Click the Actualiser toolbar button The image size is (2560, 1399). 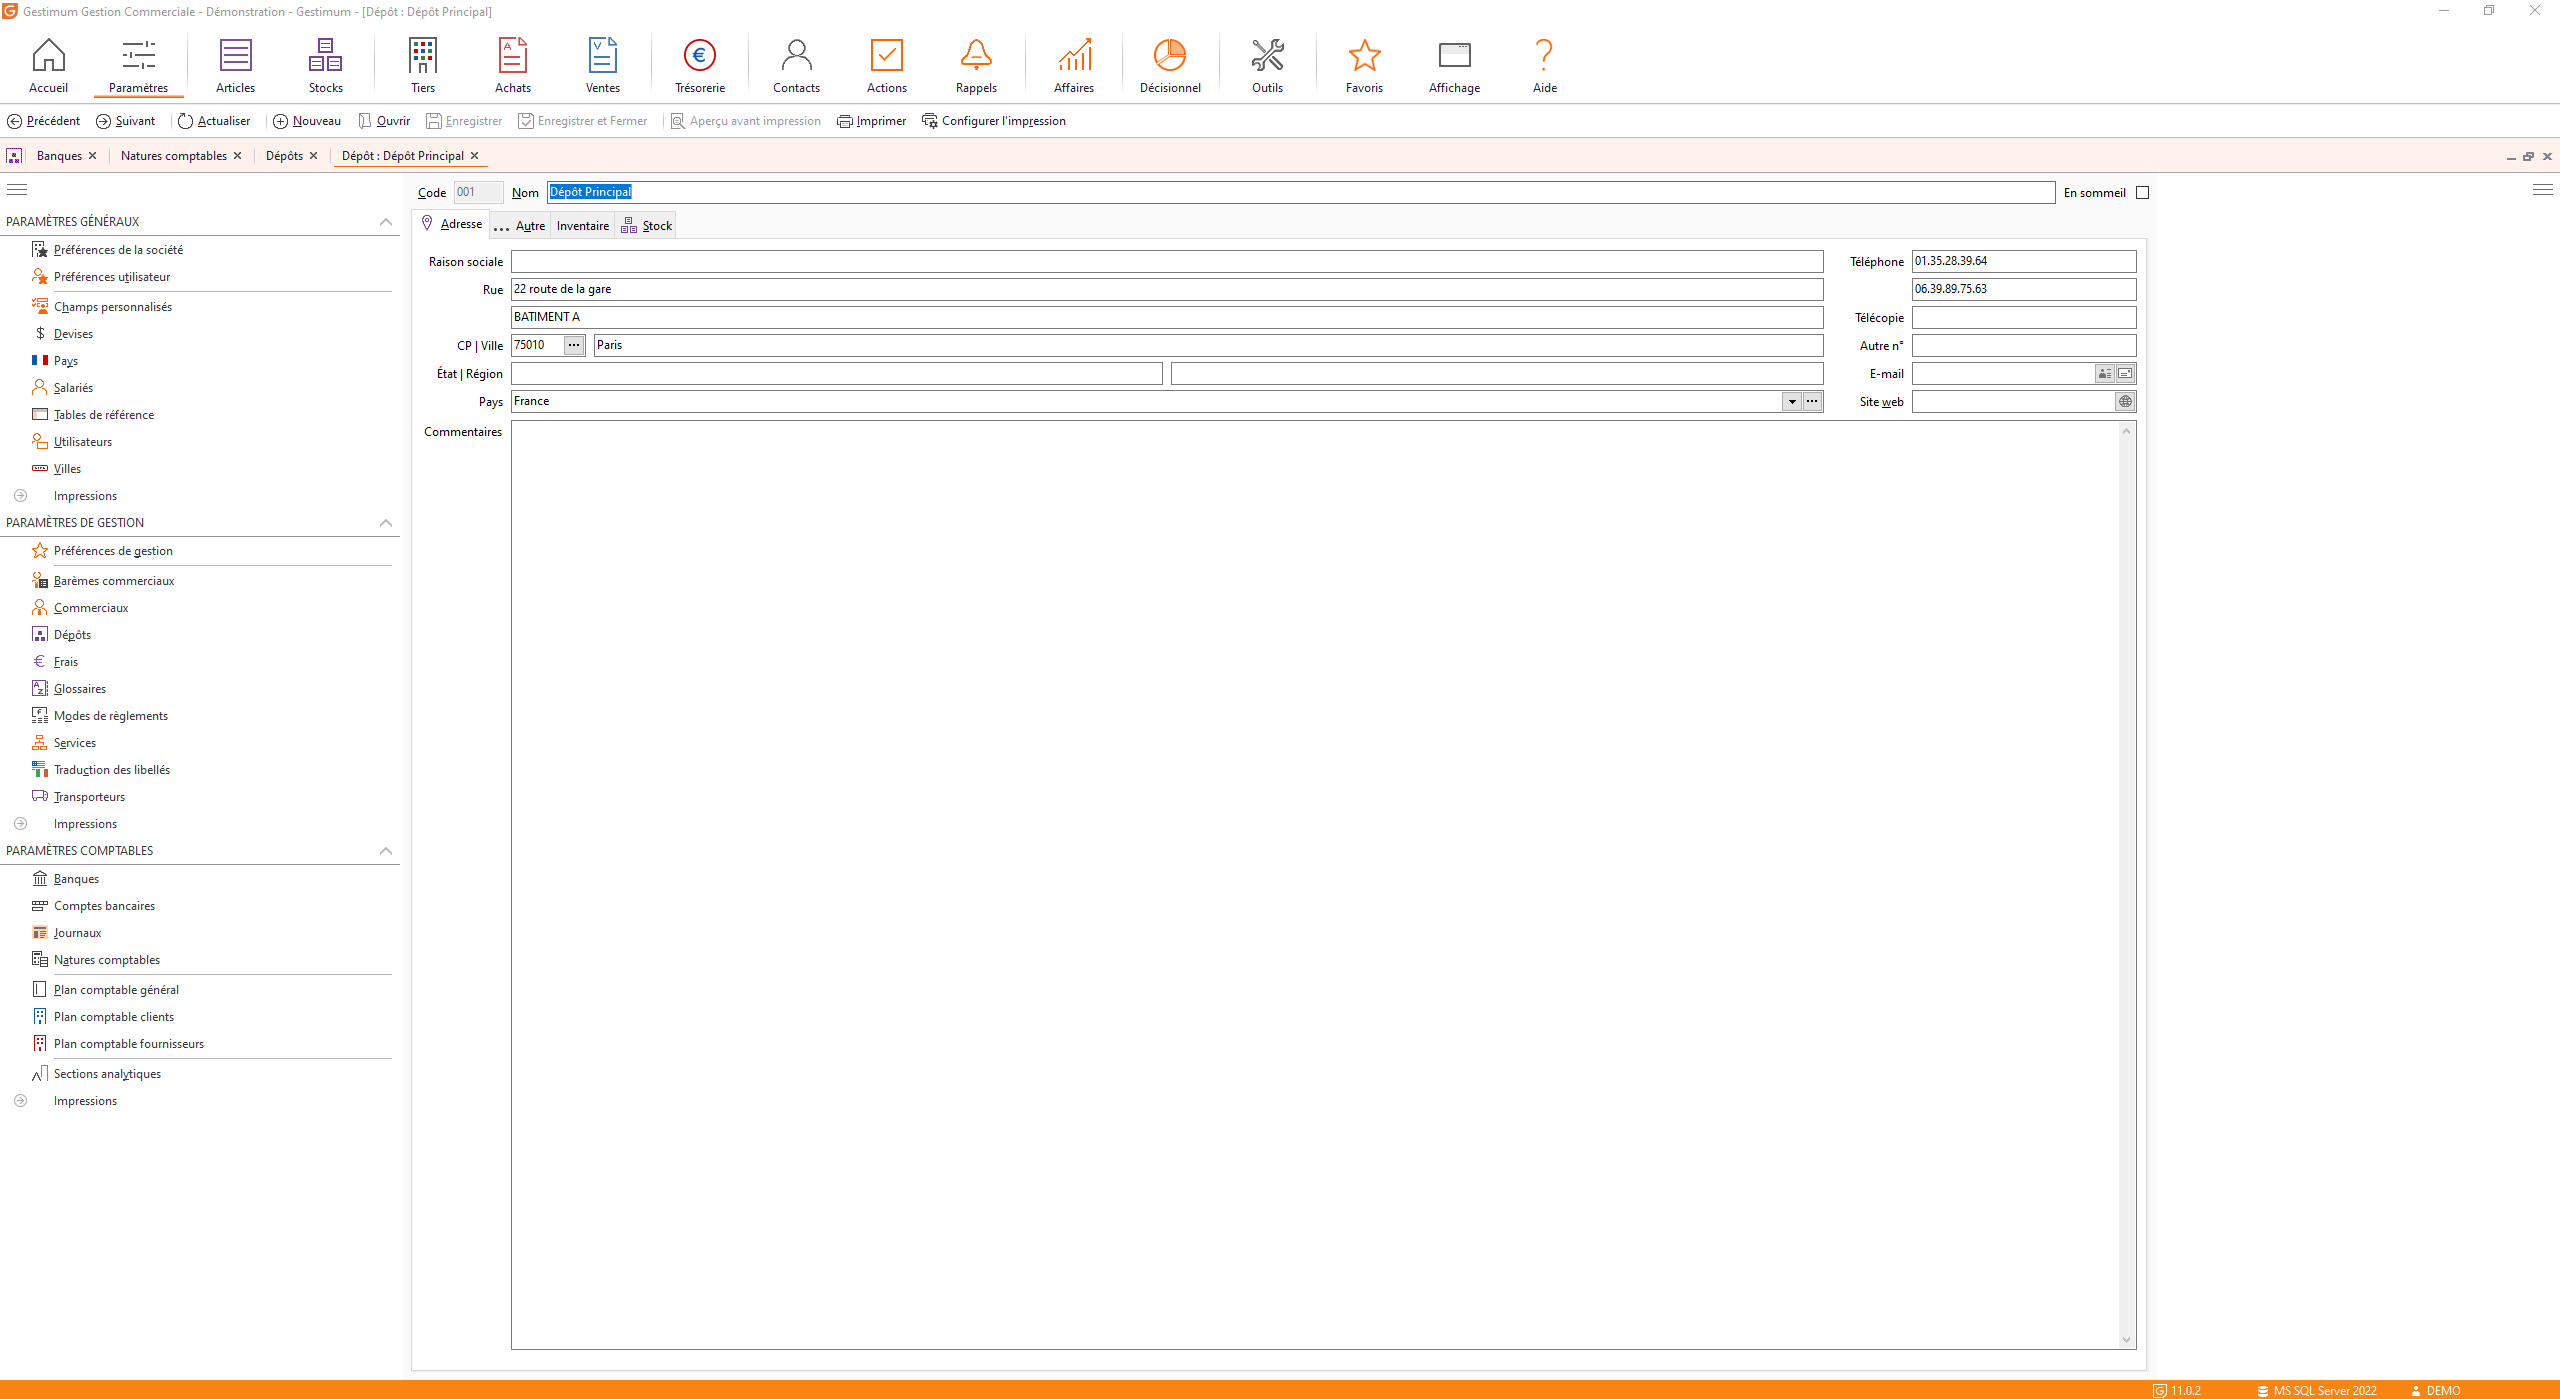click(214, 121)
